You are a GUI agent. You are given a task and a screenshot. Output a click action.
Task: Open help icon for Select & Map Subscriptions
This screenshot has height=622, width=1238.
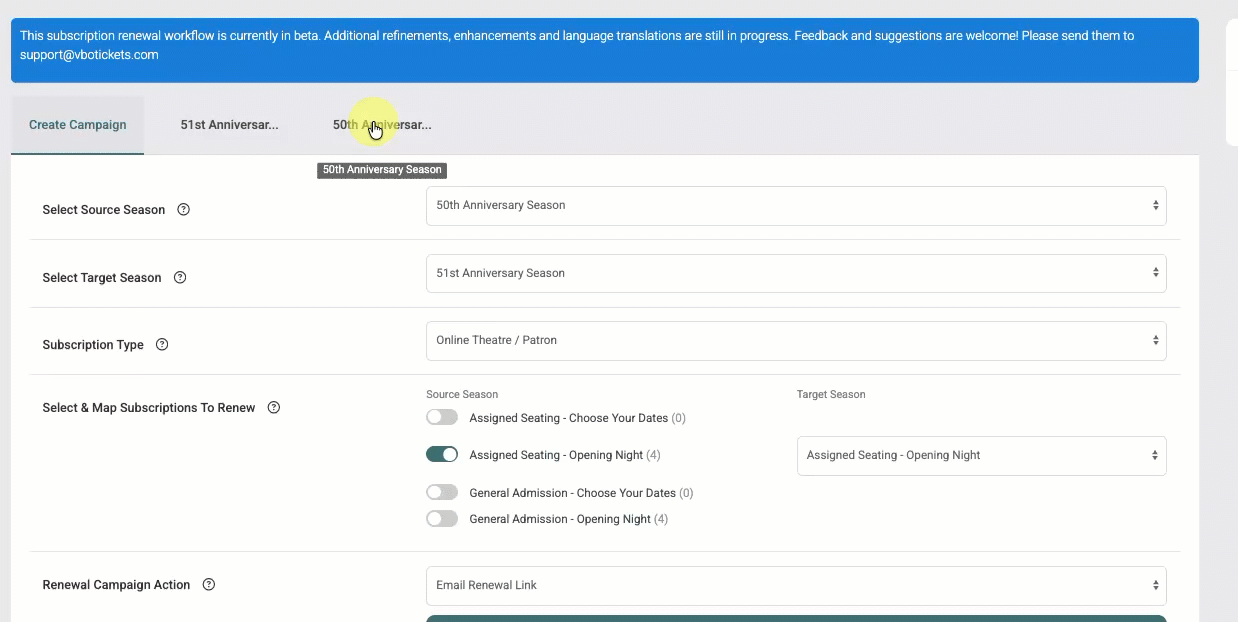(x=274, y=408)
